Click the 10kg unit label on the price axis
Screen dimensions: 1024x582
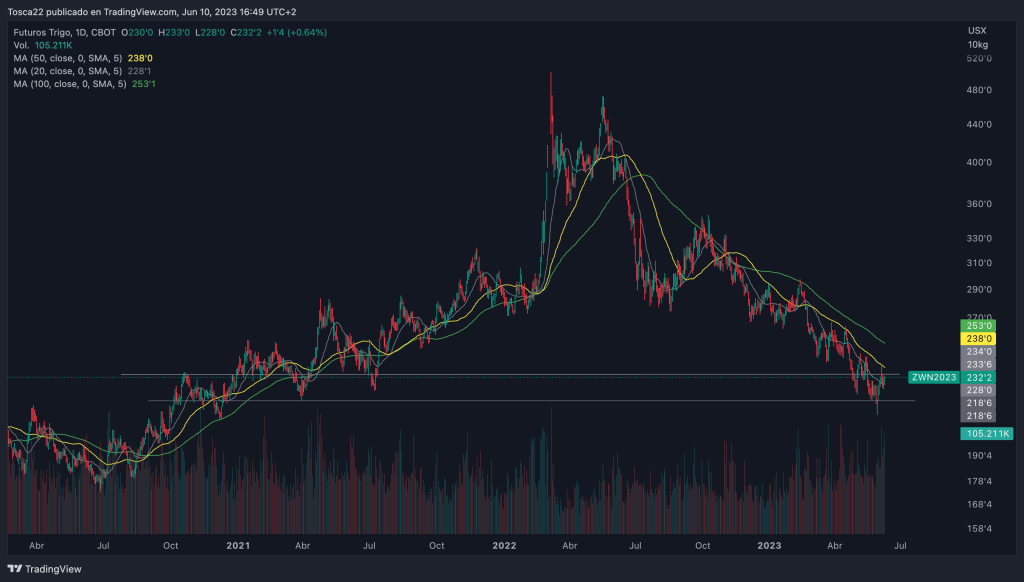click(978, 45)
